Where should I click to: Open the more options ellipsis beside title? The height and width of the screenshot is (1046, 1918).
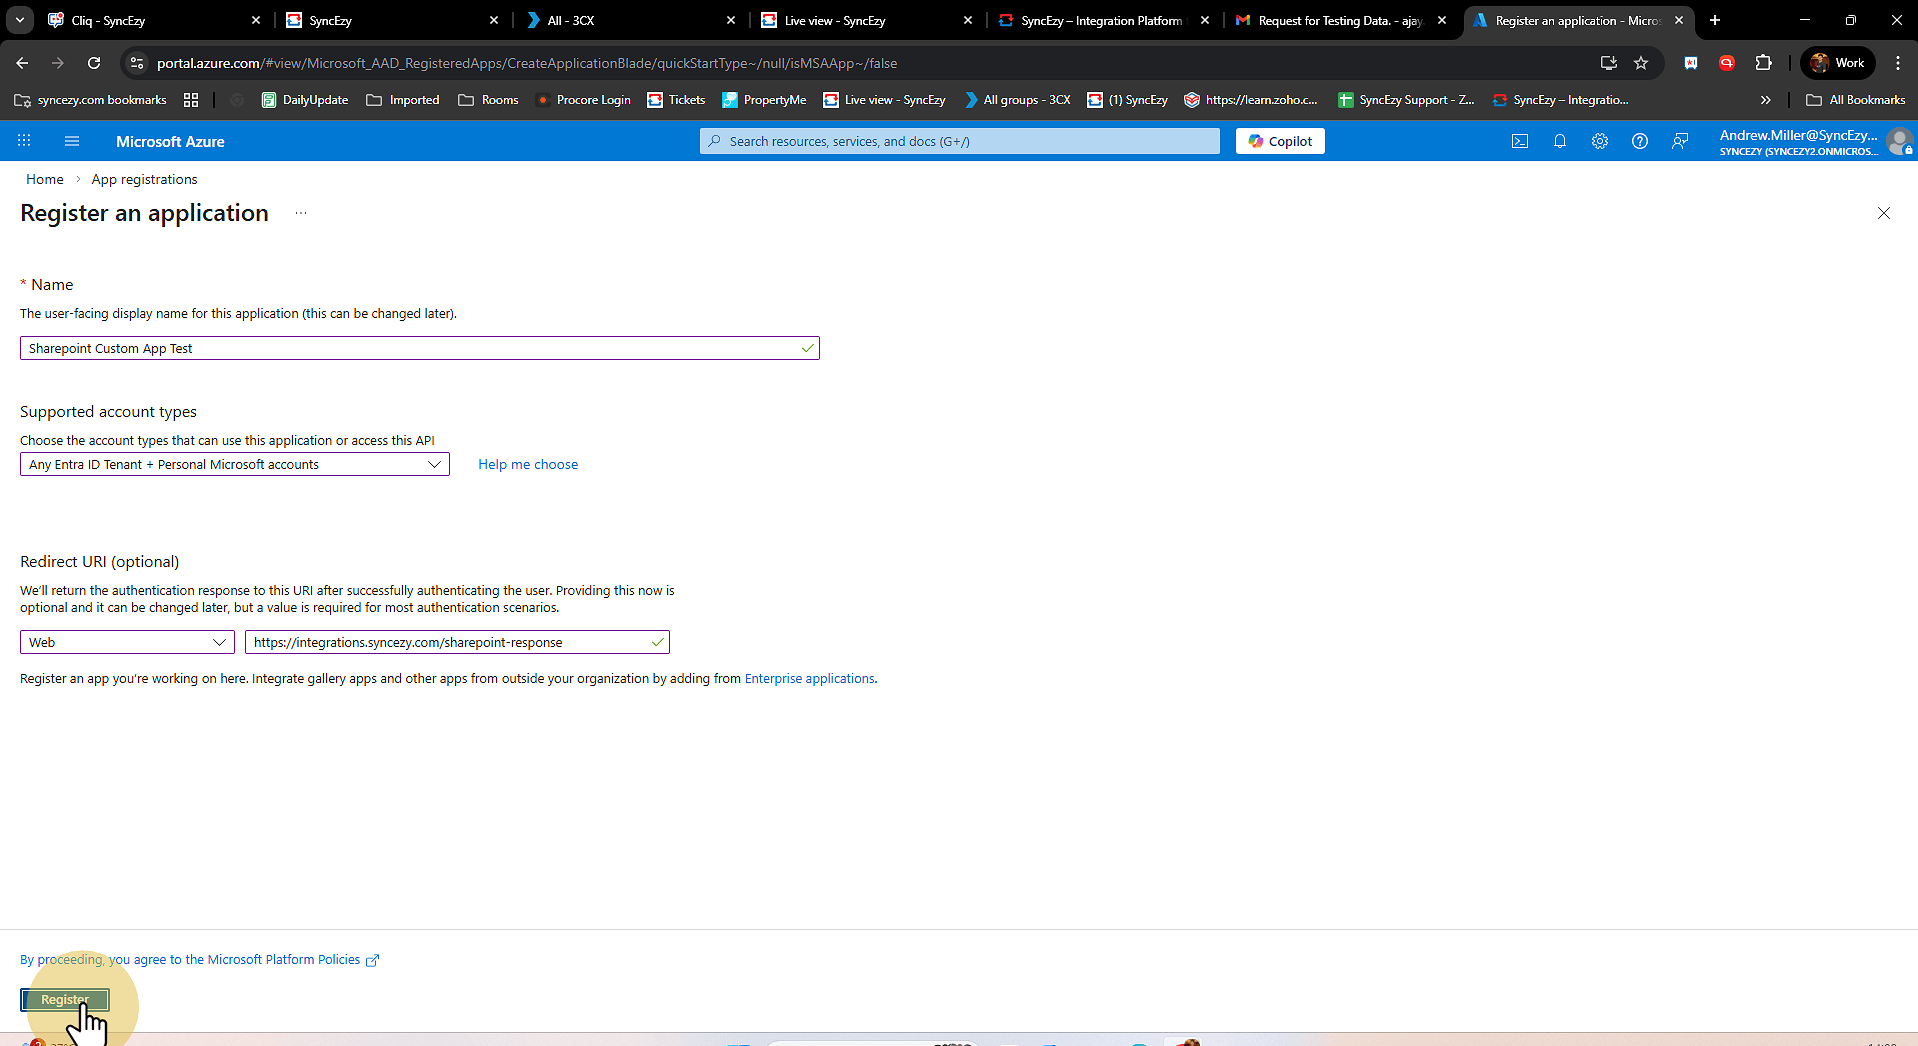(x=301, y=213)
